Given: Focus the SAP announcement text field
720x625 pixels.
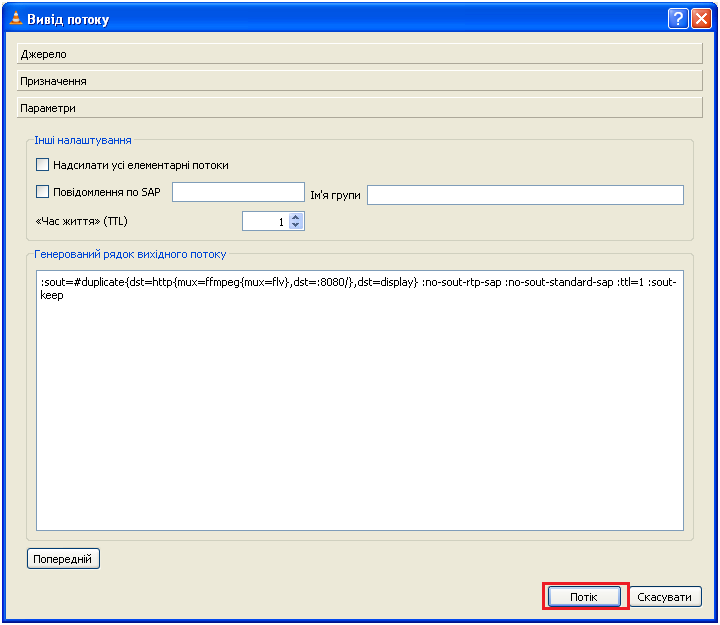Looking at the screenshot, I should pos(238,192).
